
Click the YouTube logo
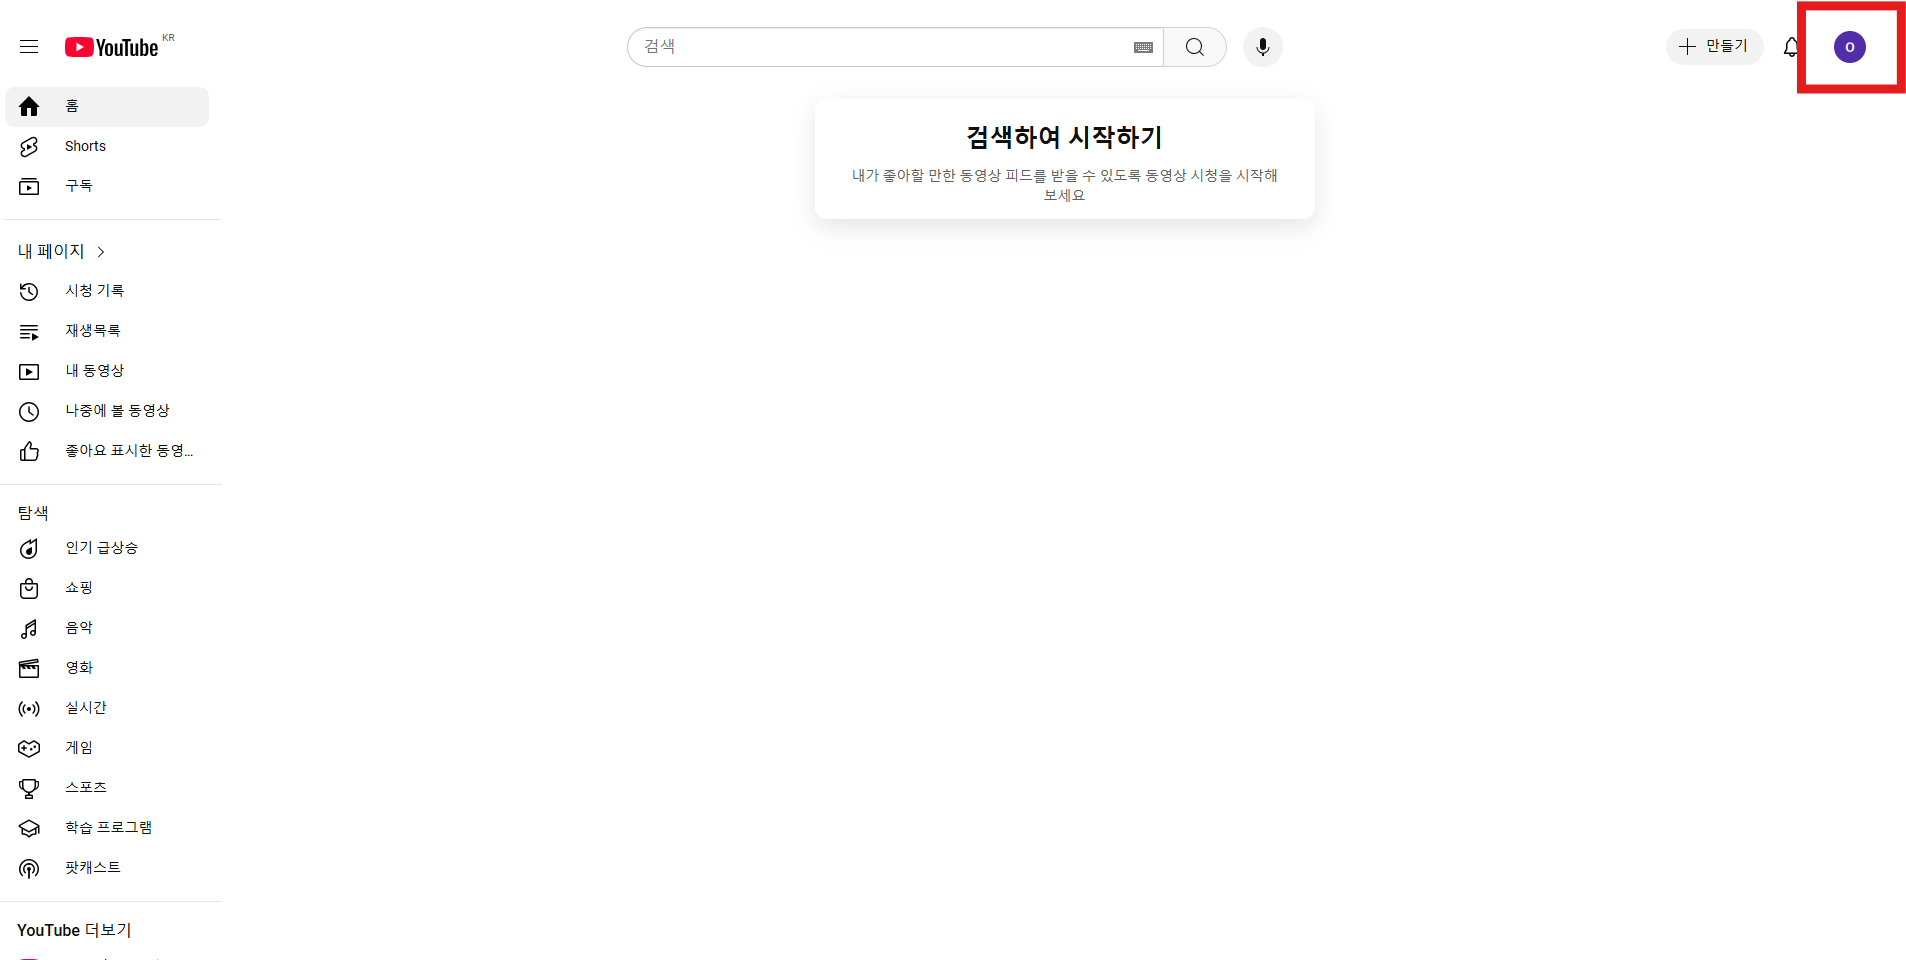click(112, 47)
